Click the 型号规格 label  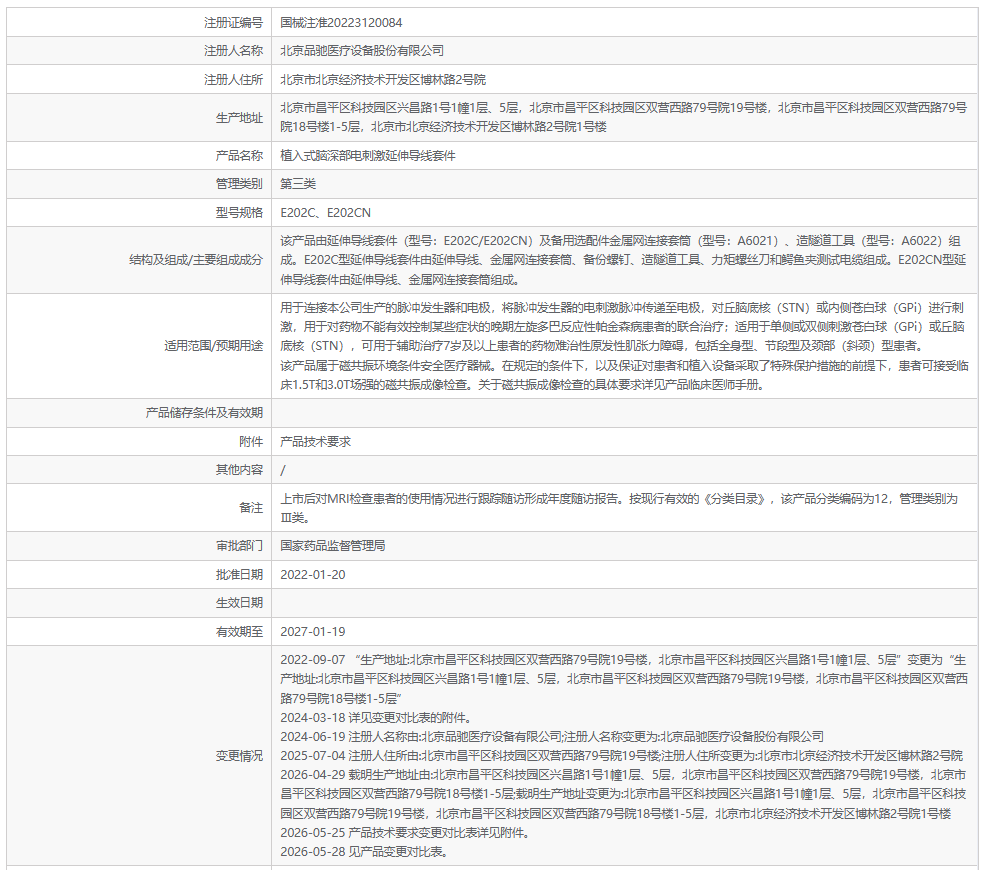pos(239,213)
